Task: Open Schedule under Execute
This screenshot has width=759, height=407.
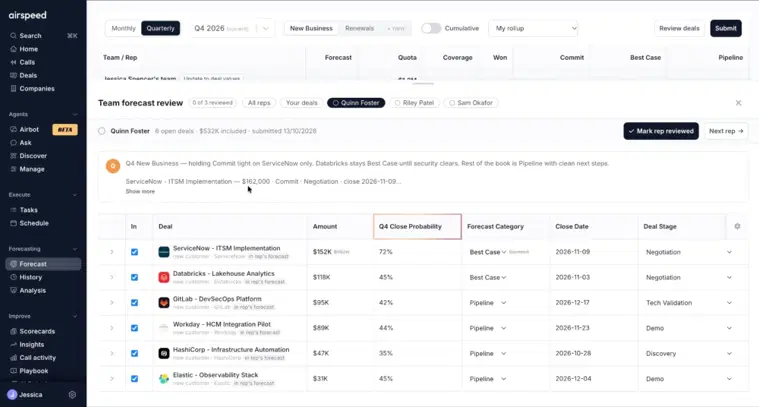Action: [x=29, y=223]
